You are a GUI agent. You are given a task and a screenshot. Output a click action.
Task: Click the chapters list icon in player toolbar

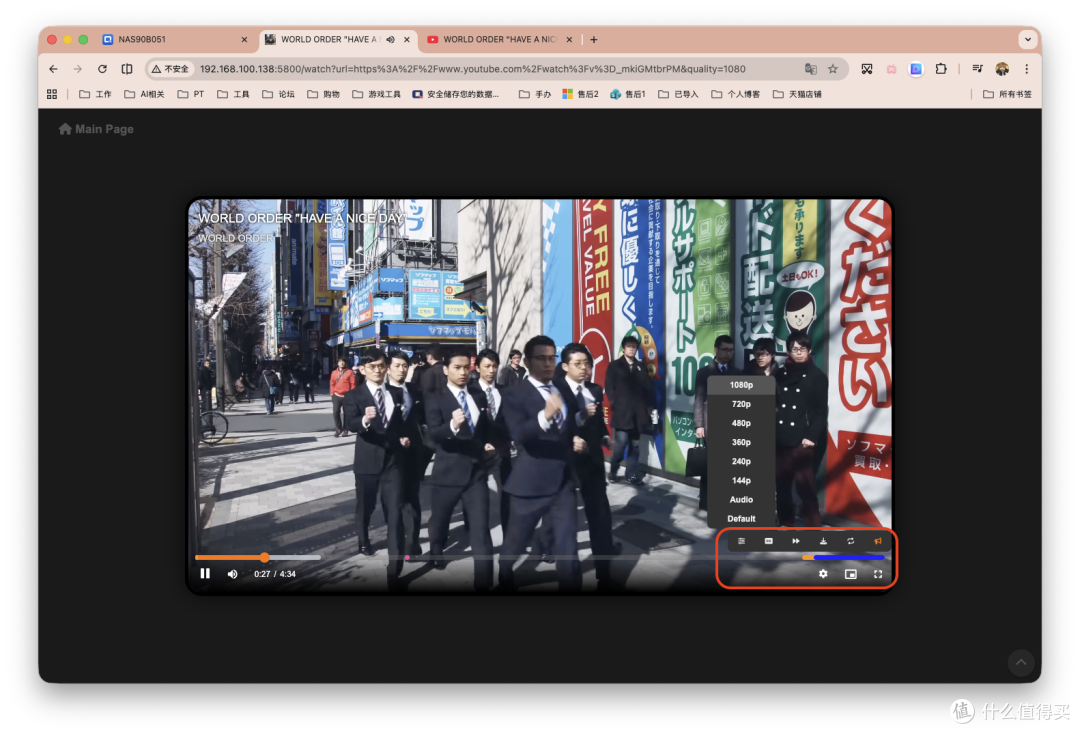click(x=742, y=541)
